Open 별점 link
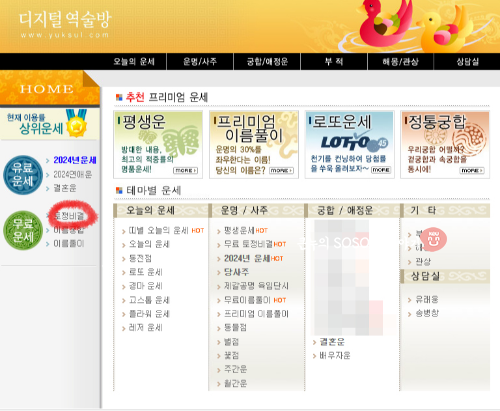Image resolution: width=500 pixels, height=411 pixels. [231, 342]
